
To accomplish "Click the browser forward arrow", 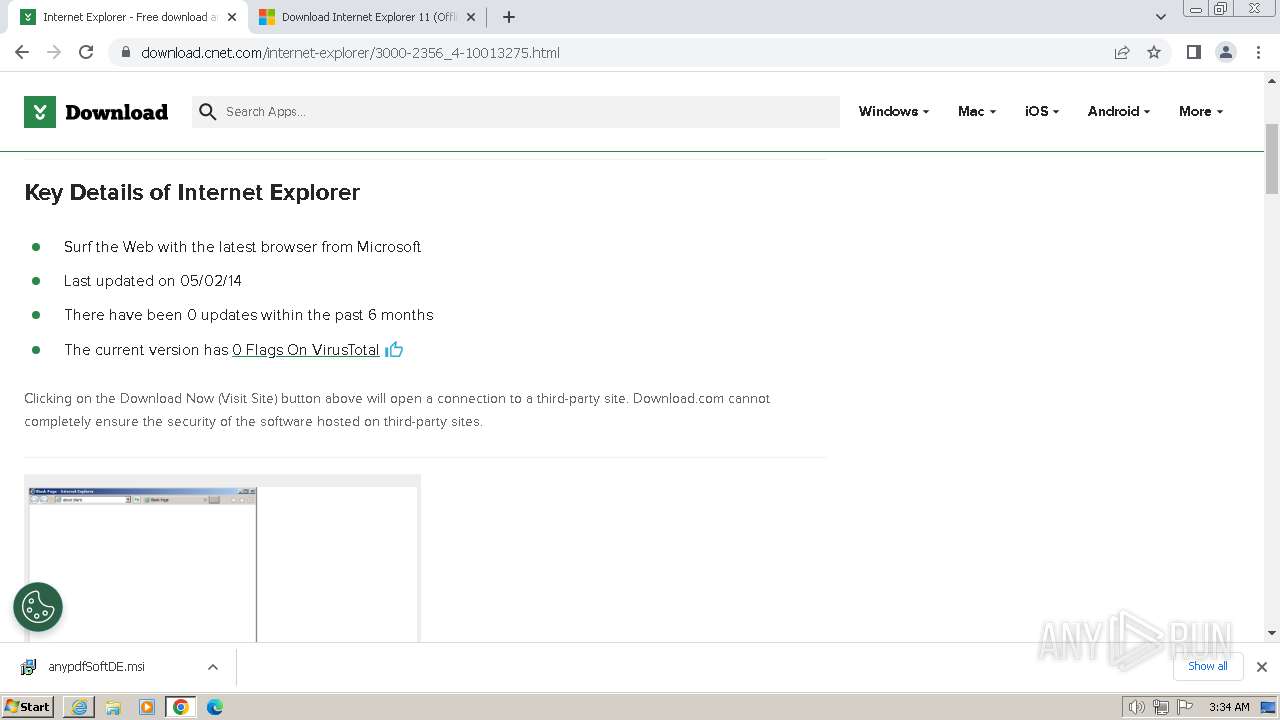I will click(x=54, y=52).
